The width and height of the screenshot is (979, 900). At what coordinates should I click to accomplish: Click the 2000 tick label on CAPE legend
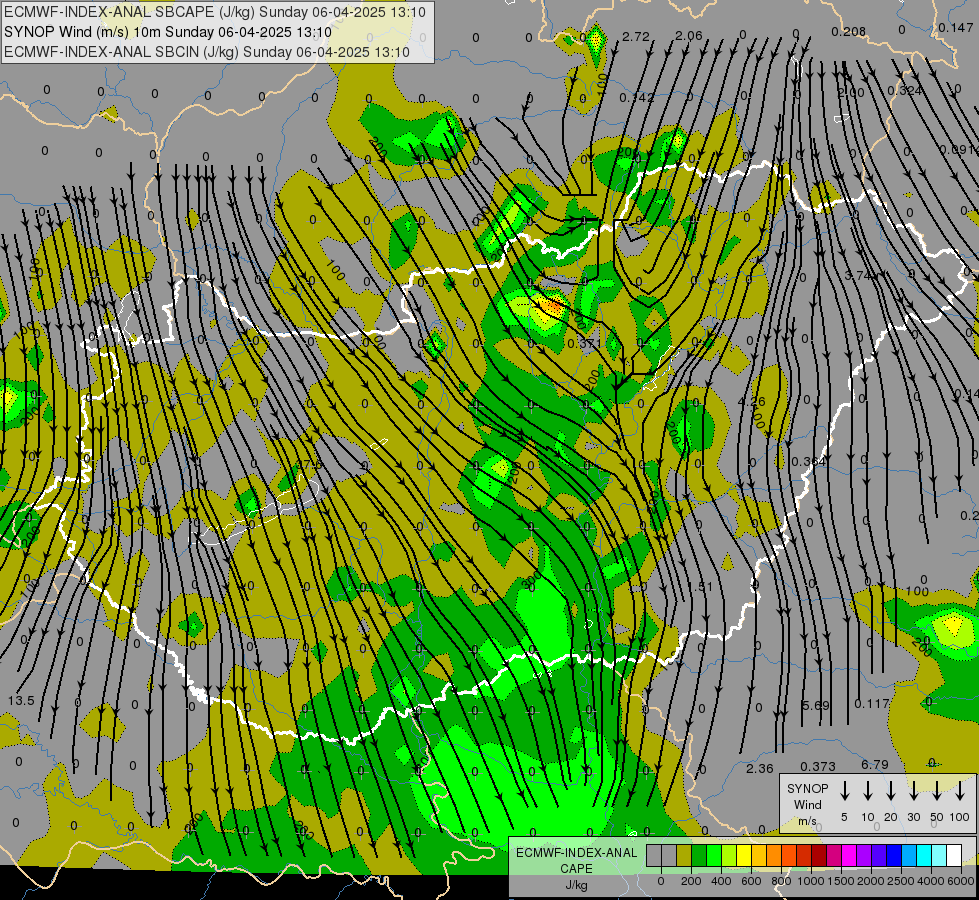coord(871,881)
